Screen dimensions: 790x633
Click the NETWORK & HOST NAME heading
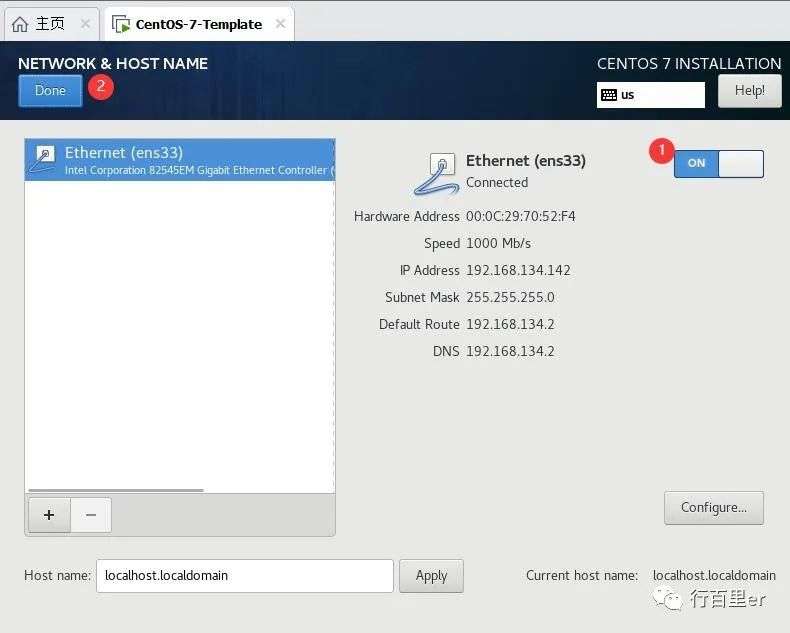click(x=113, y=64)
